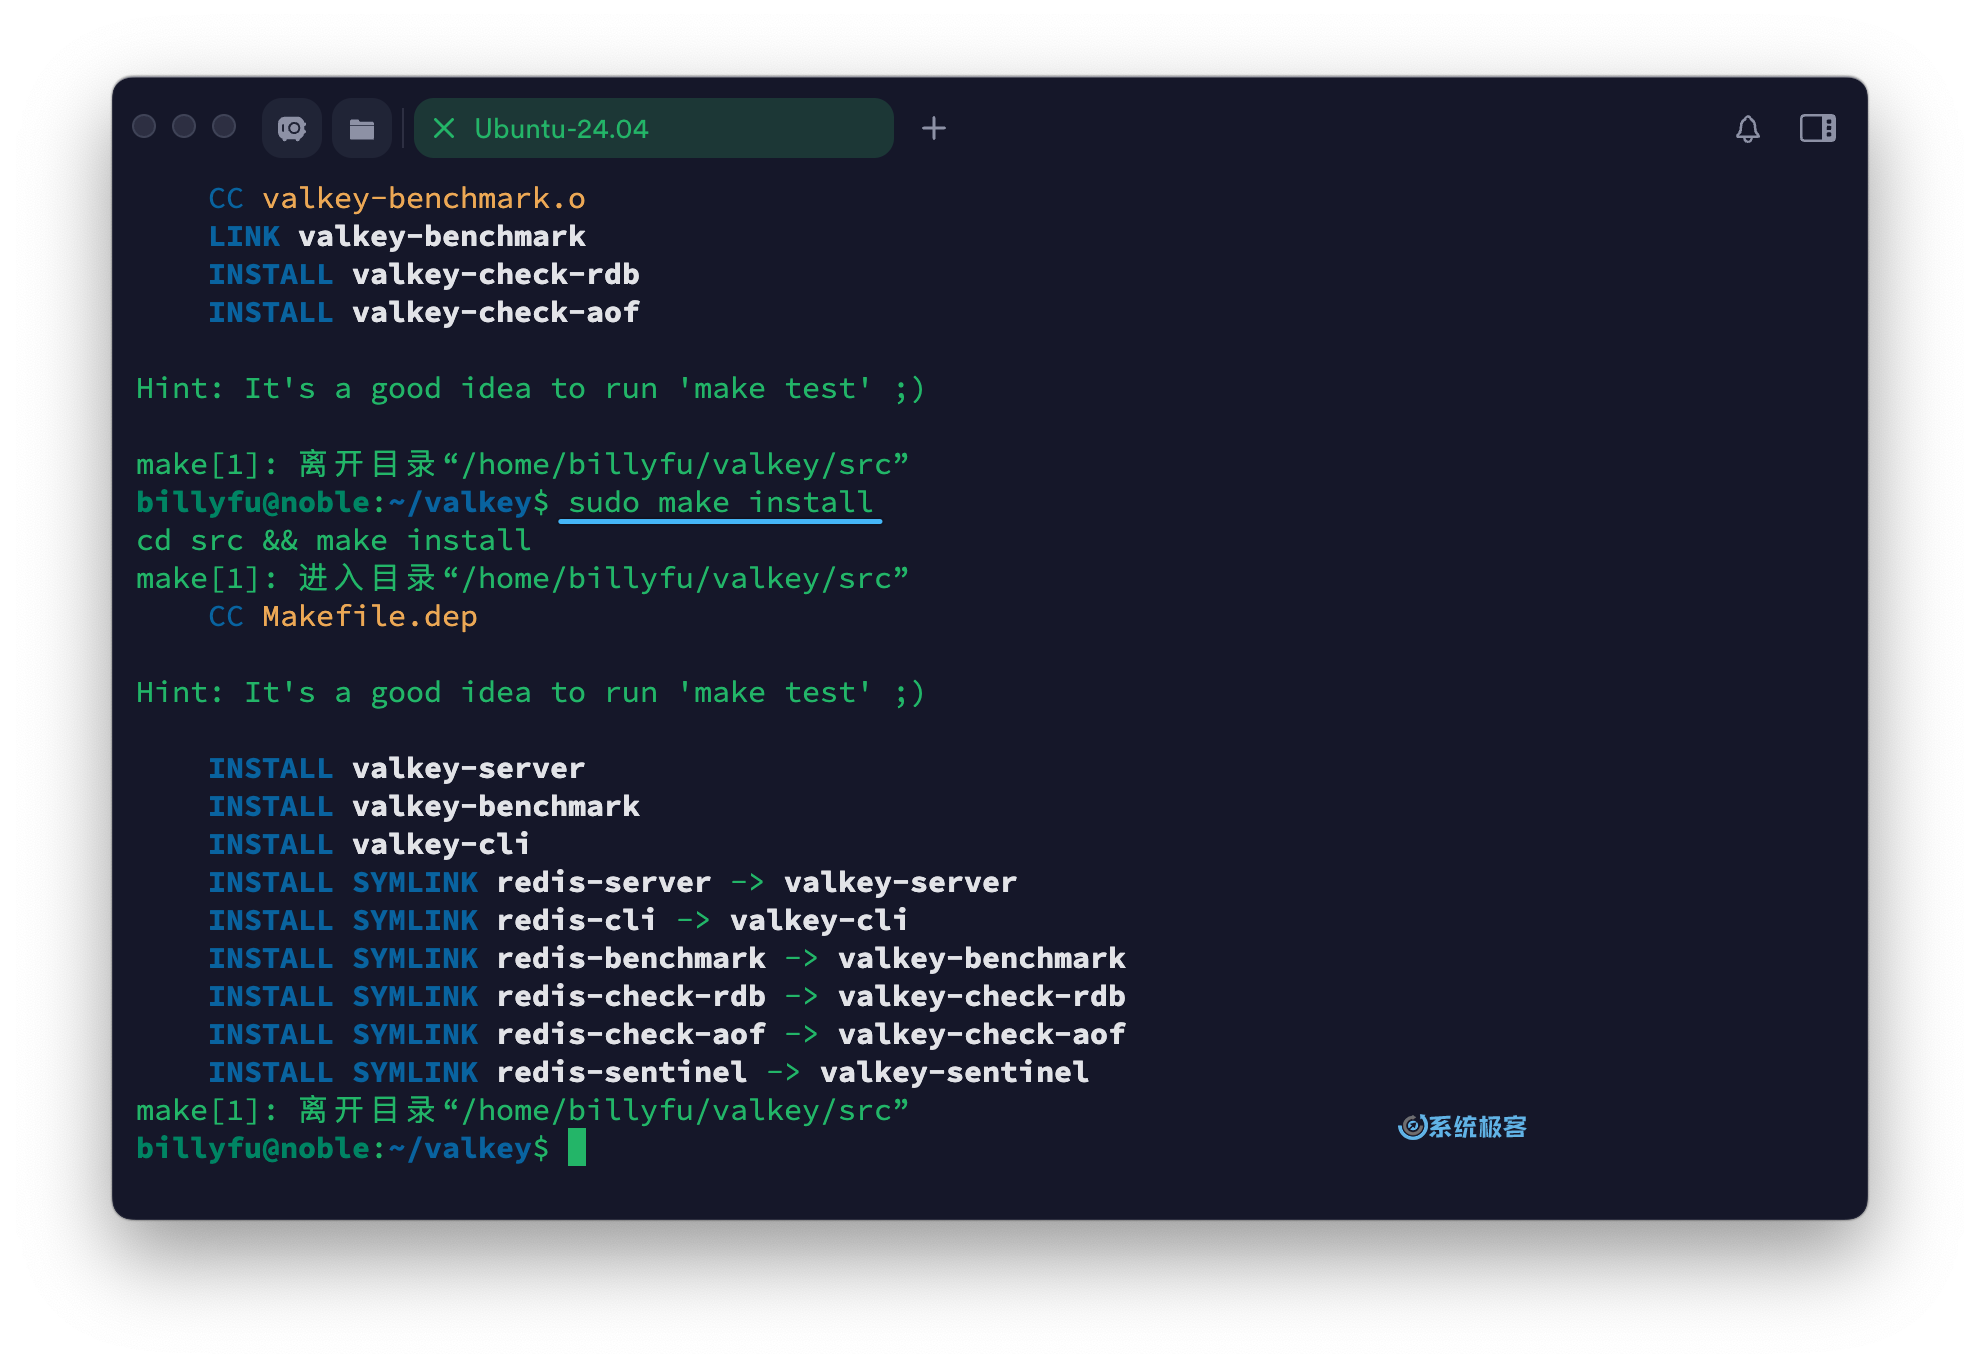The image size is (1980, 1368).
Task: Click the terminal cursor at the last prompt
Action: pos(577,1148)
